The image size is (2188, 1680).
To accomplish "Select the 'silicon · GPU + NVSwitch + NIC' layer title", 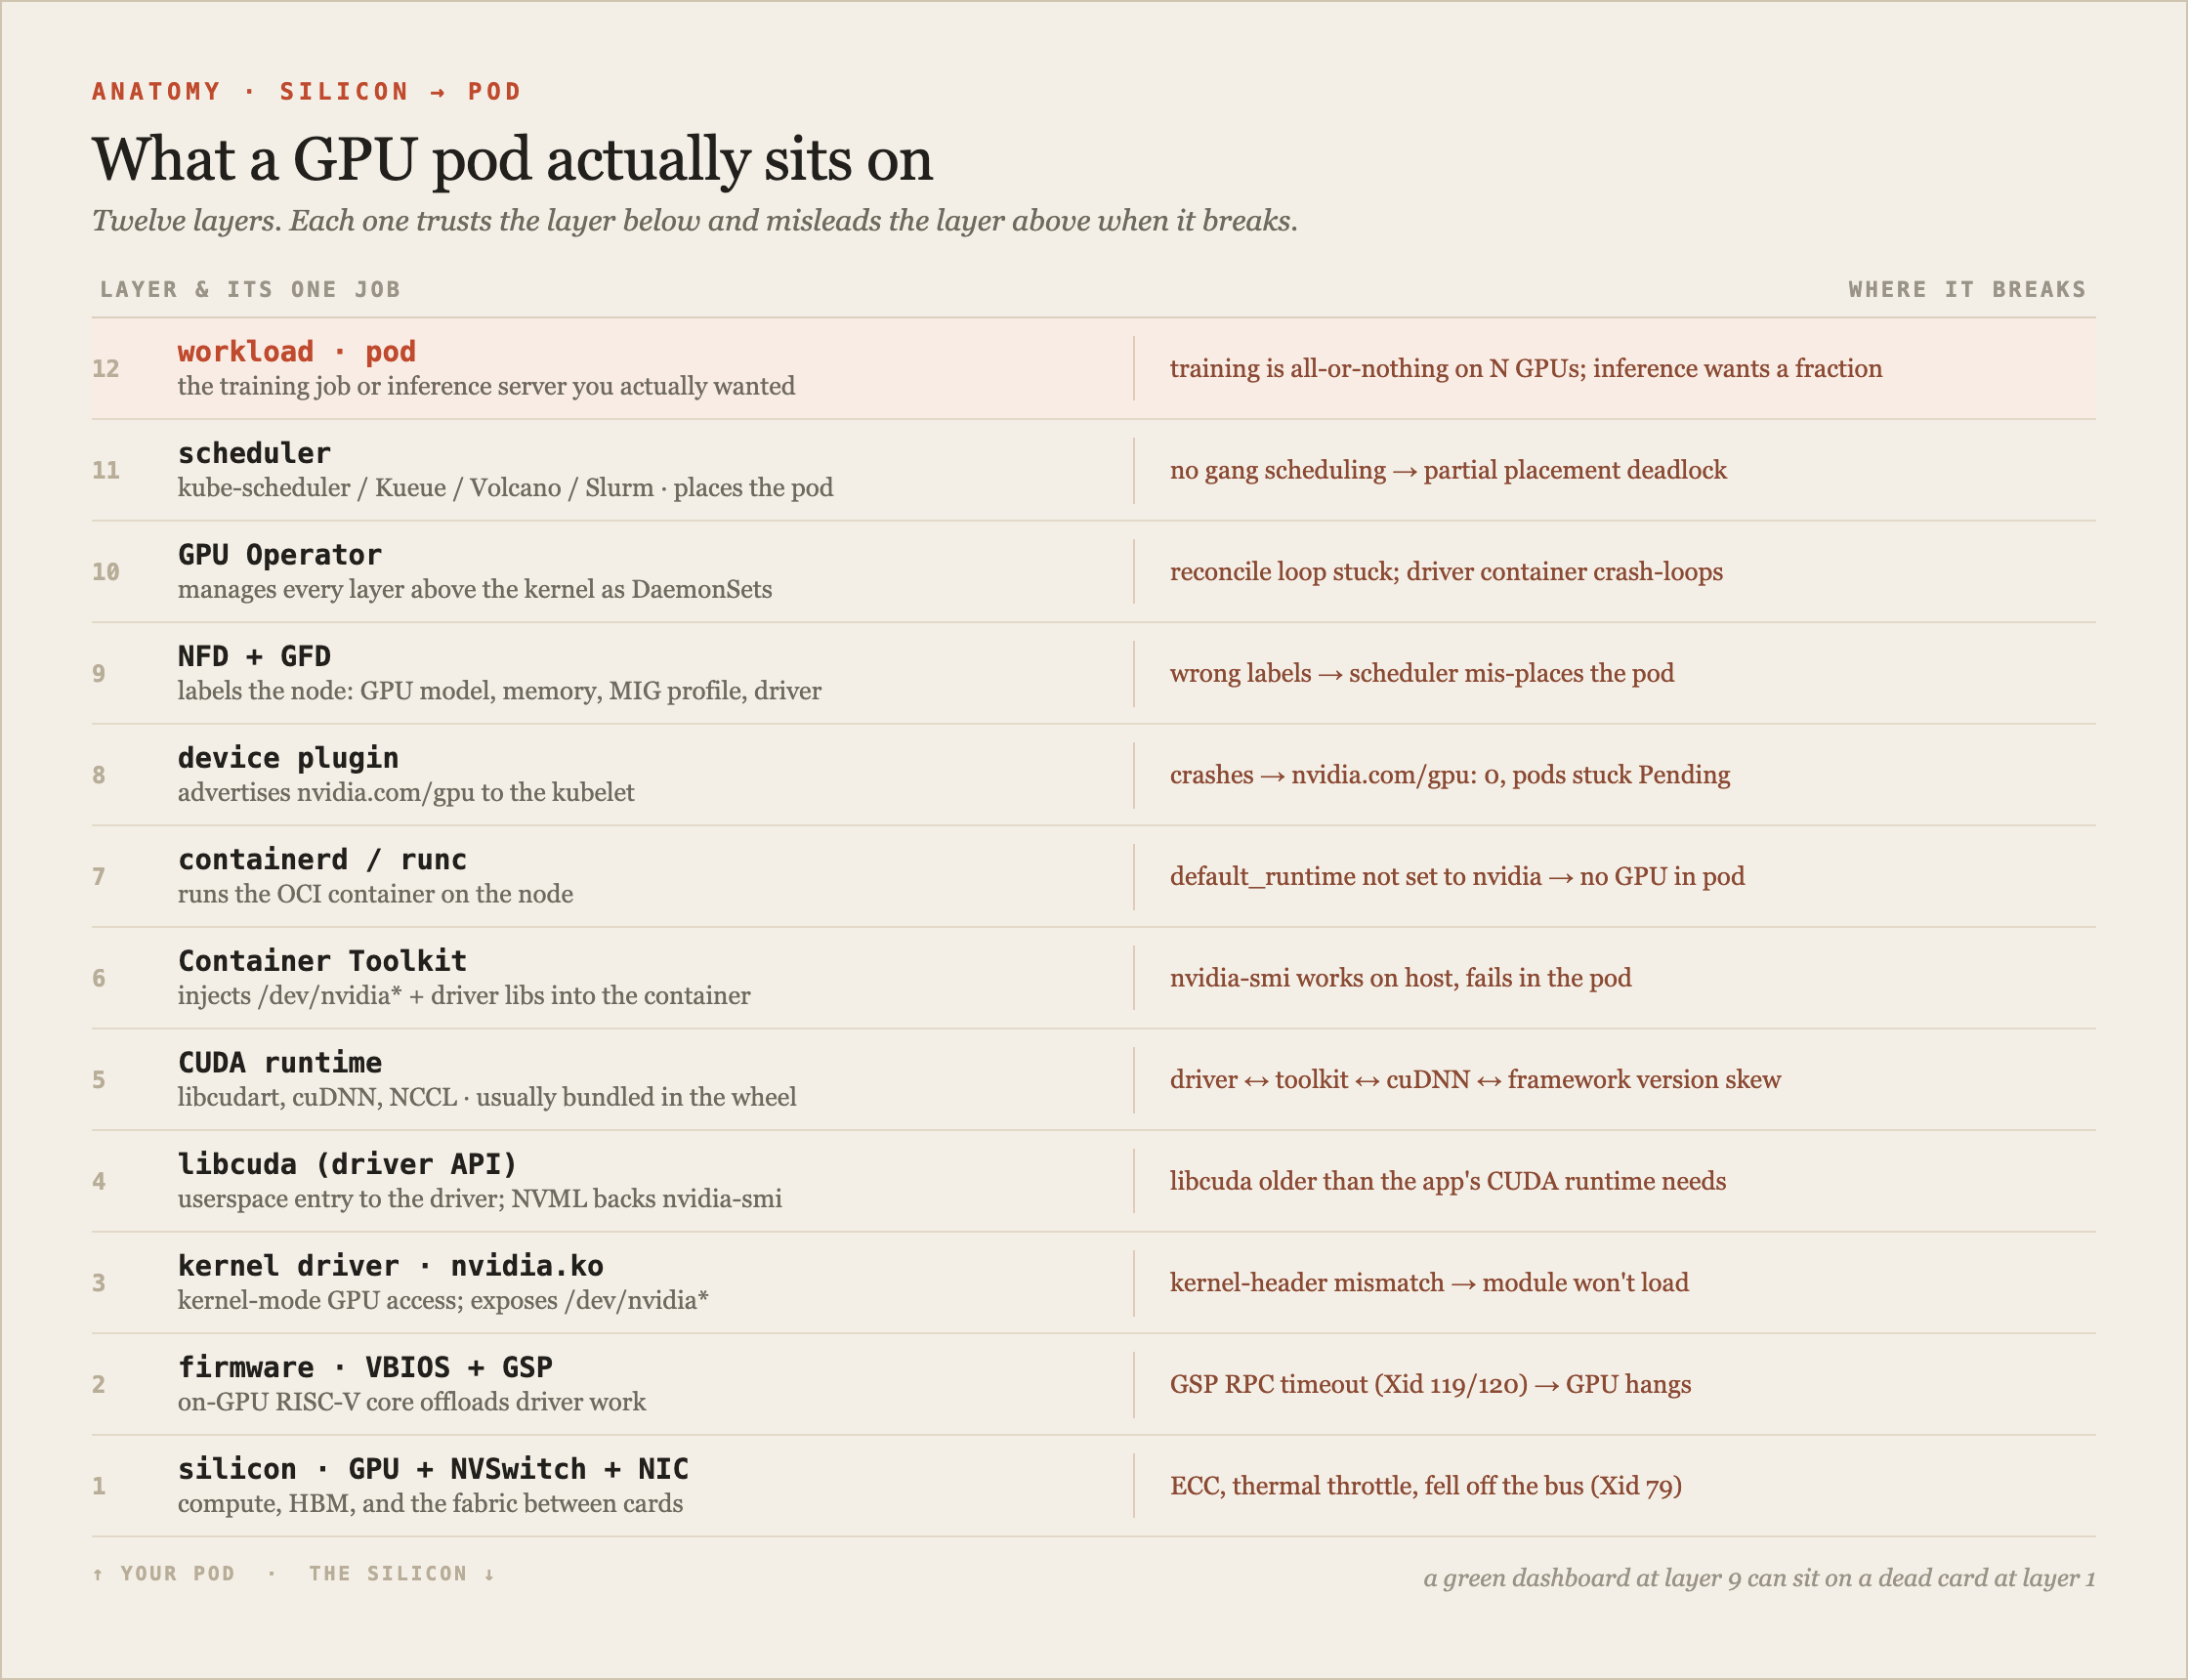I will pyautogui.click(x=433, y=1468).
